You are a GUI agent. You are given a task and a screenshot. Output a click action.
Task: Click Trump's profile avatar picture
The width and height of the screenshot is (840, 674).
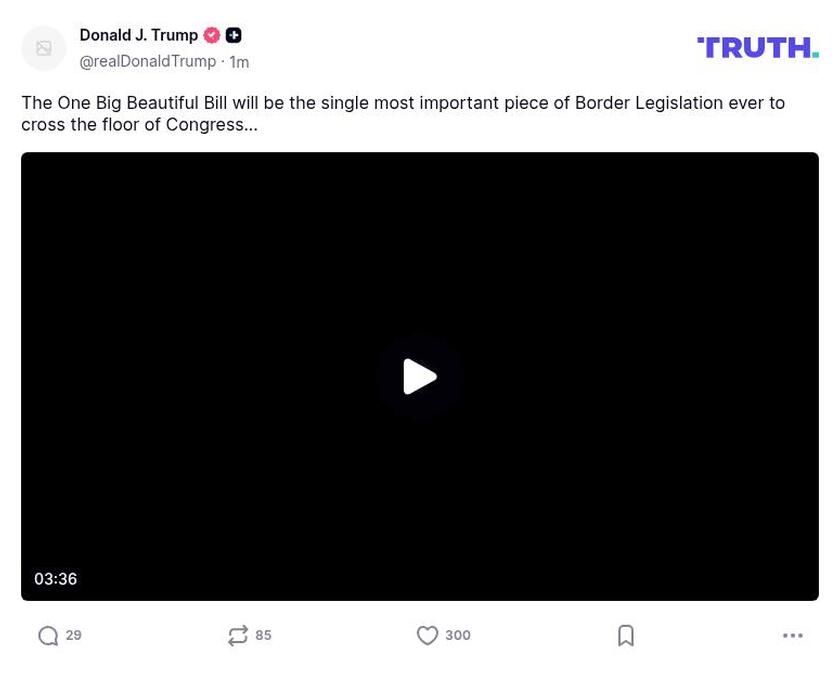(43, 47)
